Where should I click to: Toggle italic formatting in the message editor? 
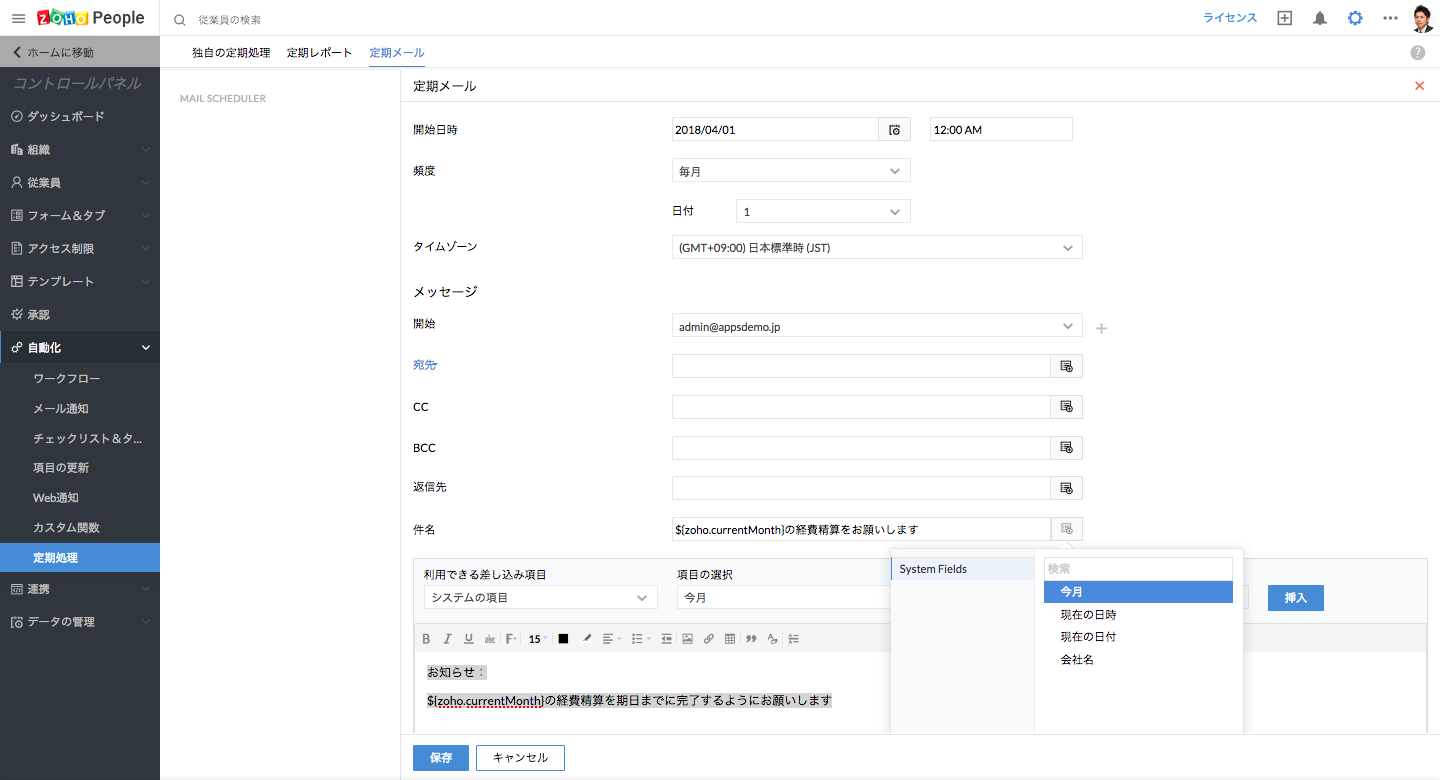coord(447,639)
